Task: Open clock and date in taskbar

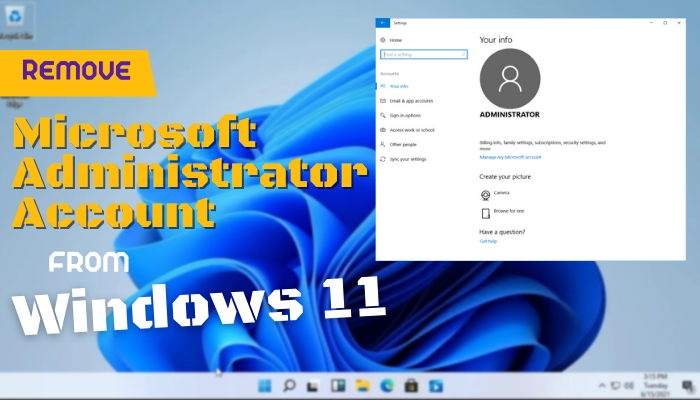Action: tap(655, 386)
